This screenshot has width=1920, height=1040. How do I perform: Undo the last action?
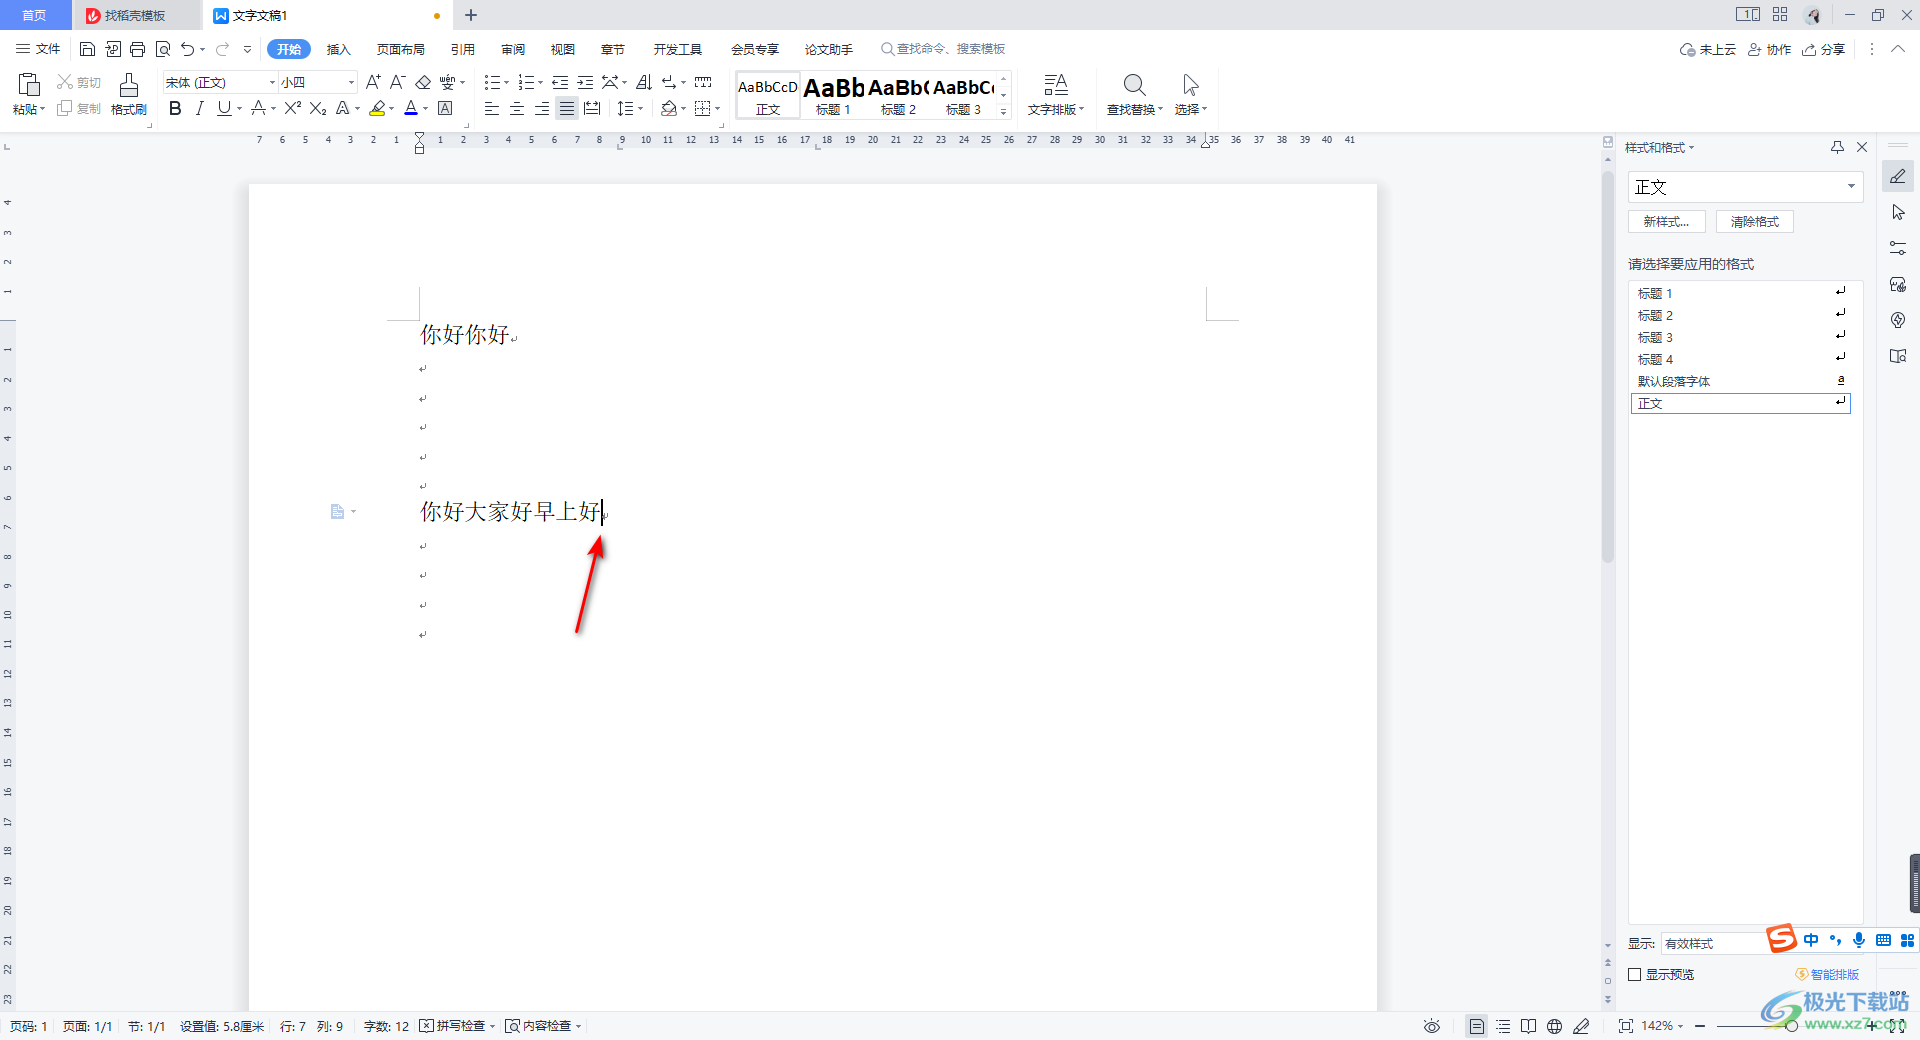[x=187, y=49]
